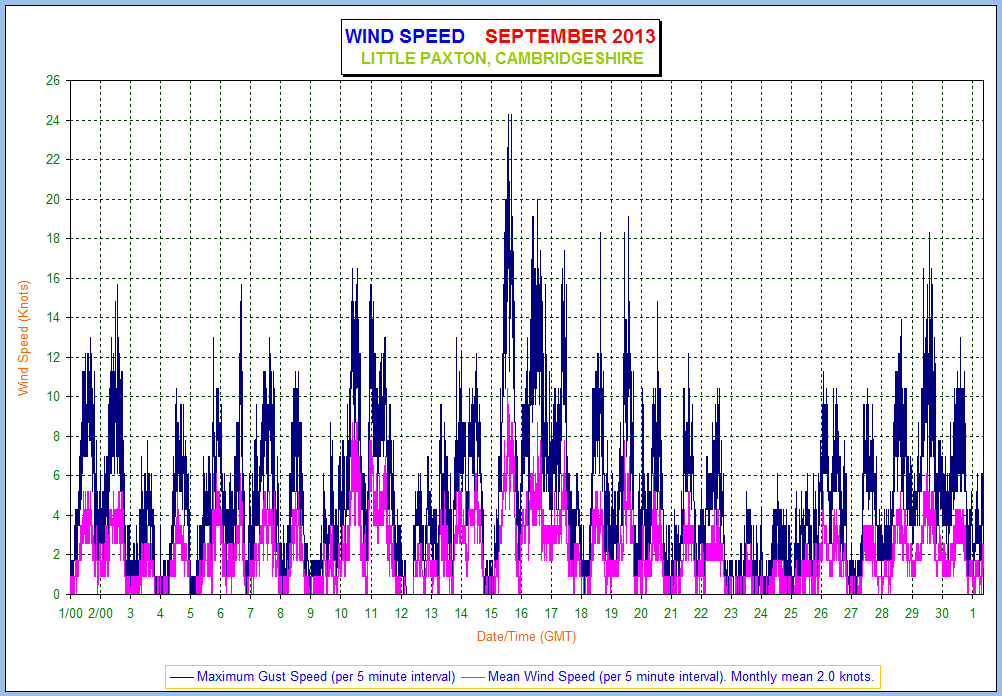1002x696 pixels.
Task: Click the y-axis tick label 0
Action: (x=56, y=594)
